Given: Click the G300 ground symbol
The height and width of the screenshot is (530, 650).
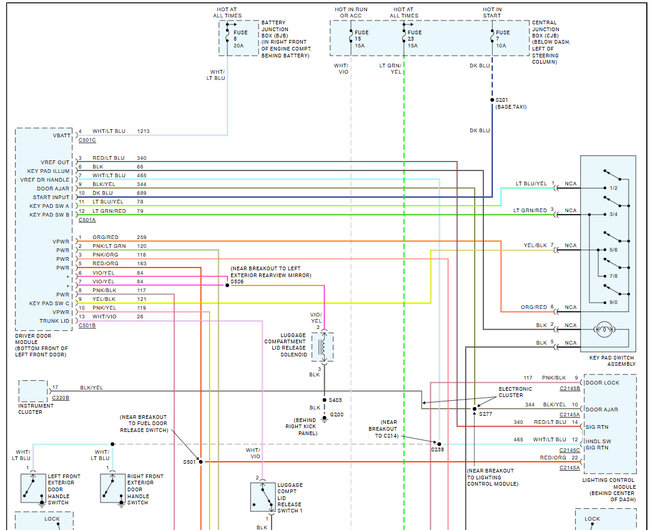Looking at the screenshot, I should (x=323, y=416).
